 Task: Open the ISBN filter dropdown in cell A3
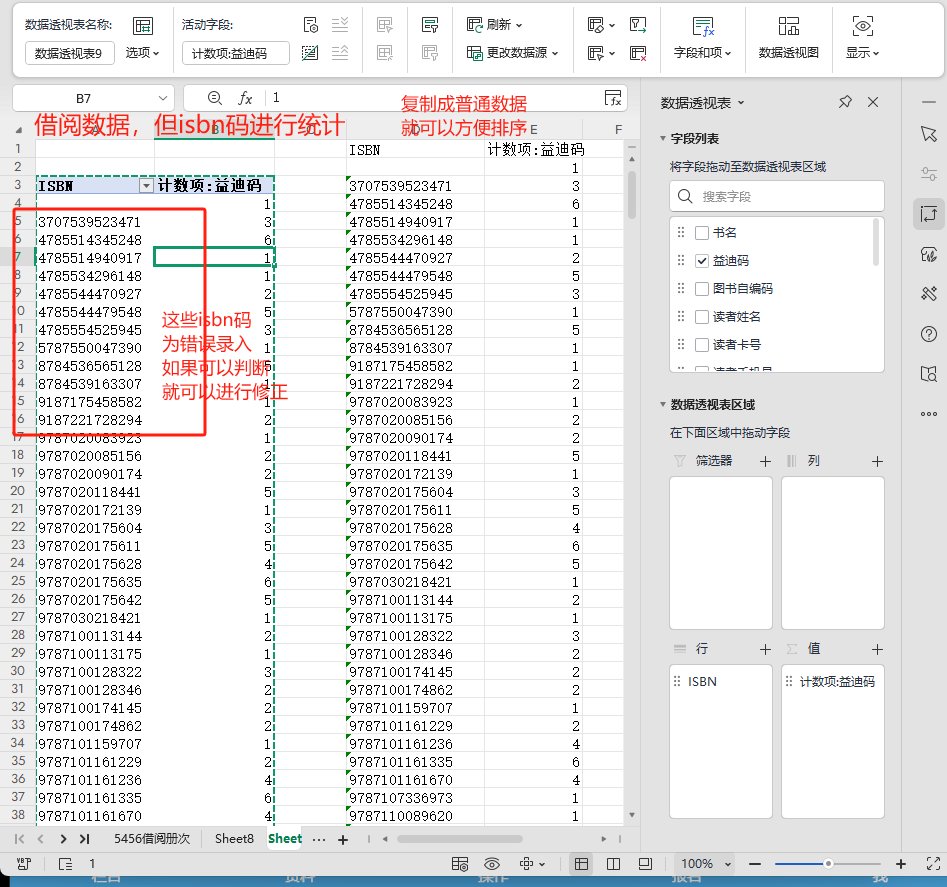[x=146, y=186]
